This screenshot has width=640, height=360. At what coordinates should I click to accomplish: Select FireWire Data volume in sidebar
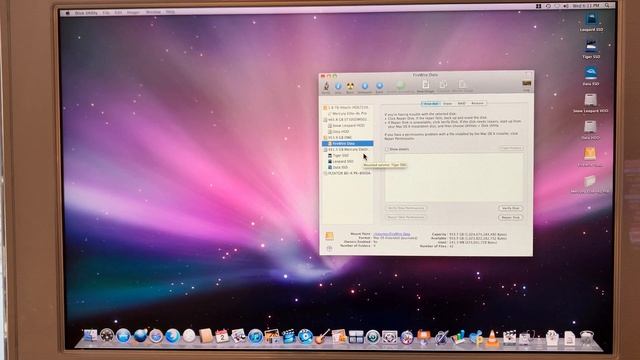[347, 144]
